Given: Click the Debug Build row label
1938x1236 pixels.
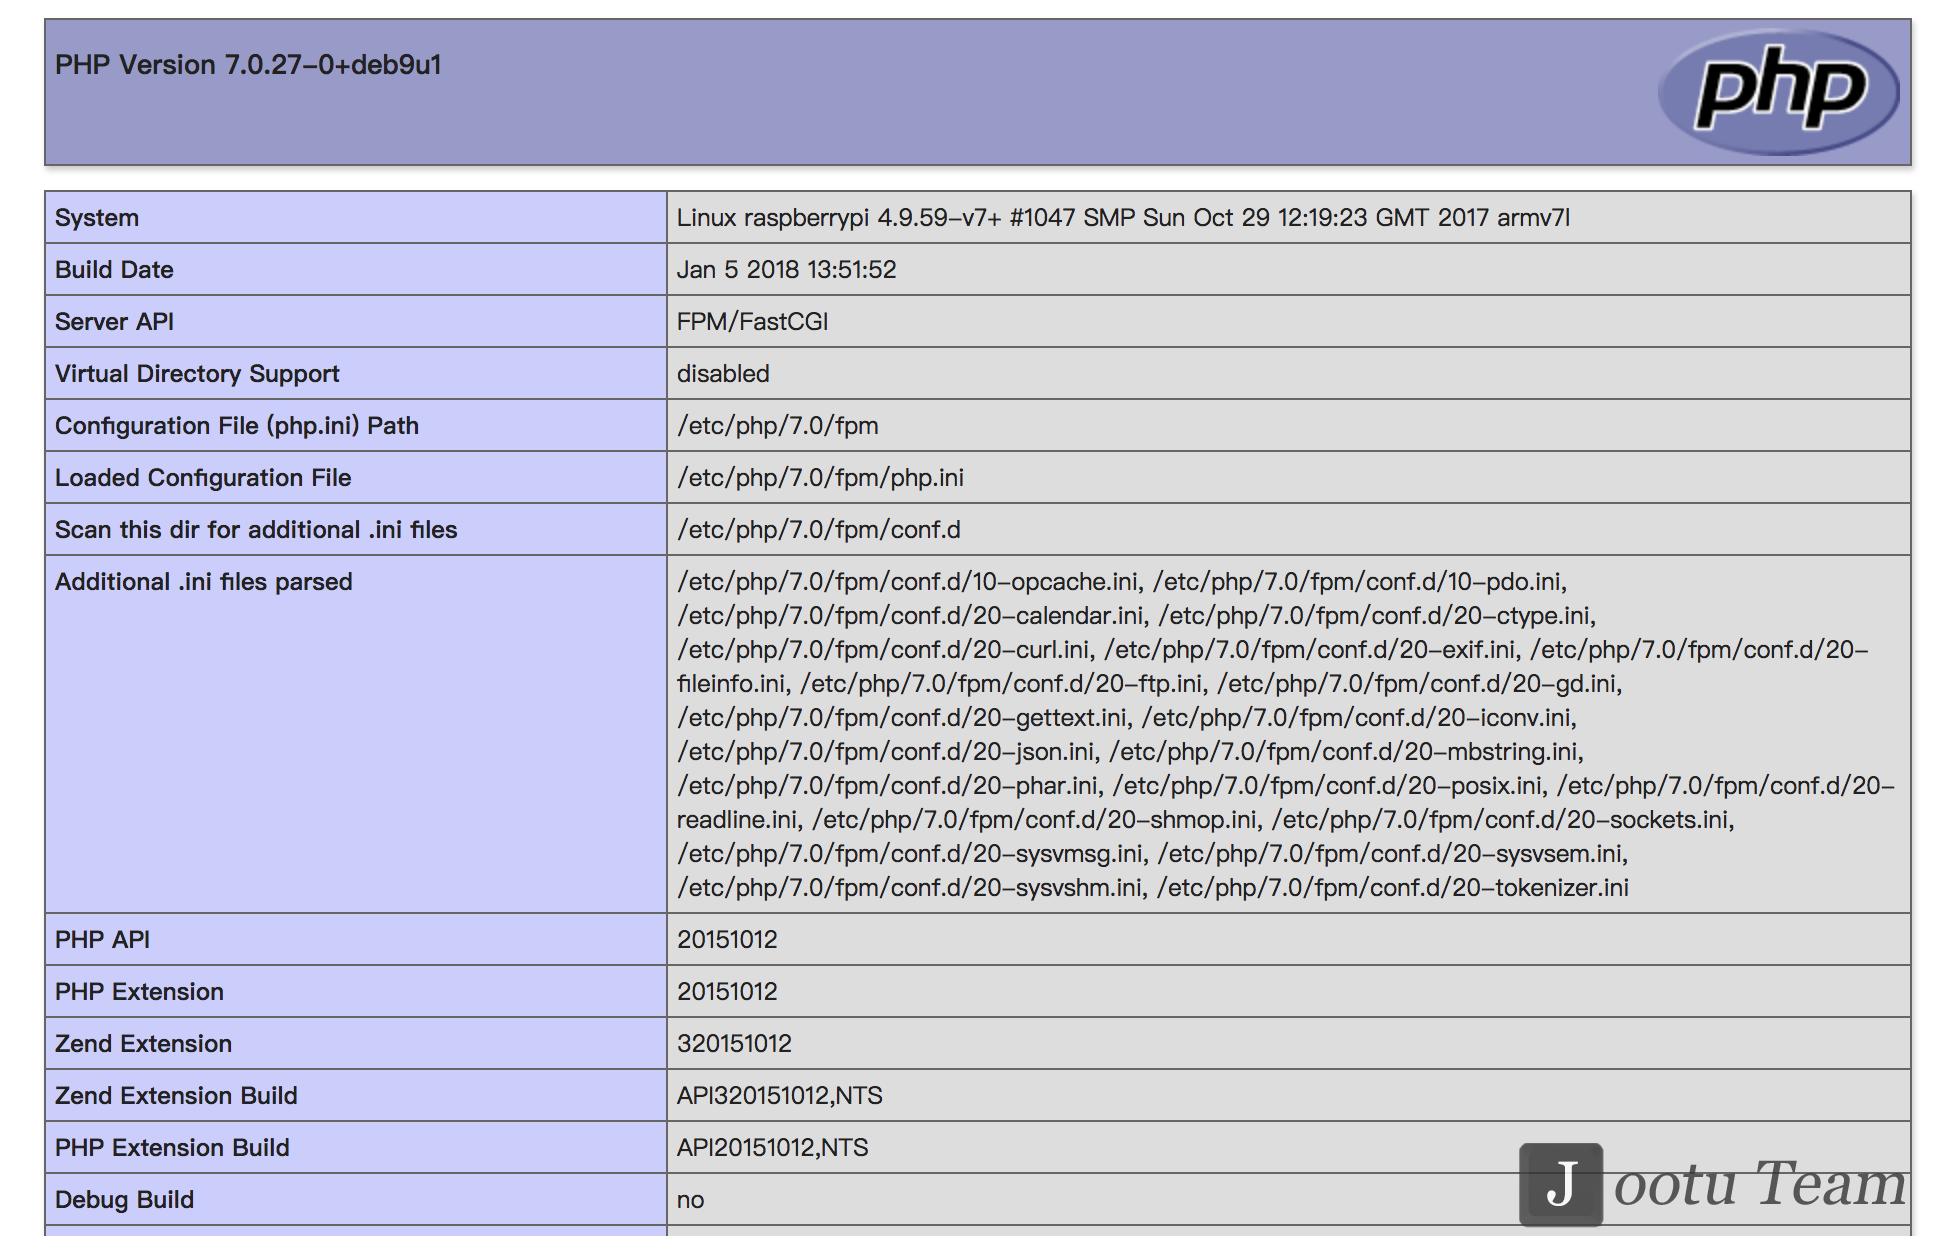Looking at the screenshot, I should (124, 1200).
